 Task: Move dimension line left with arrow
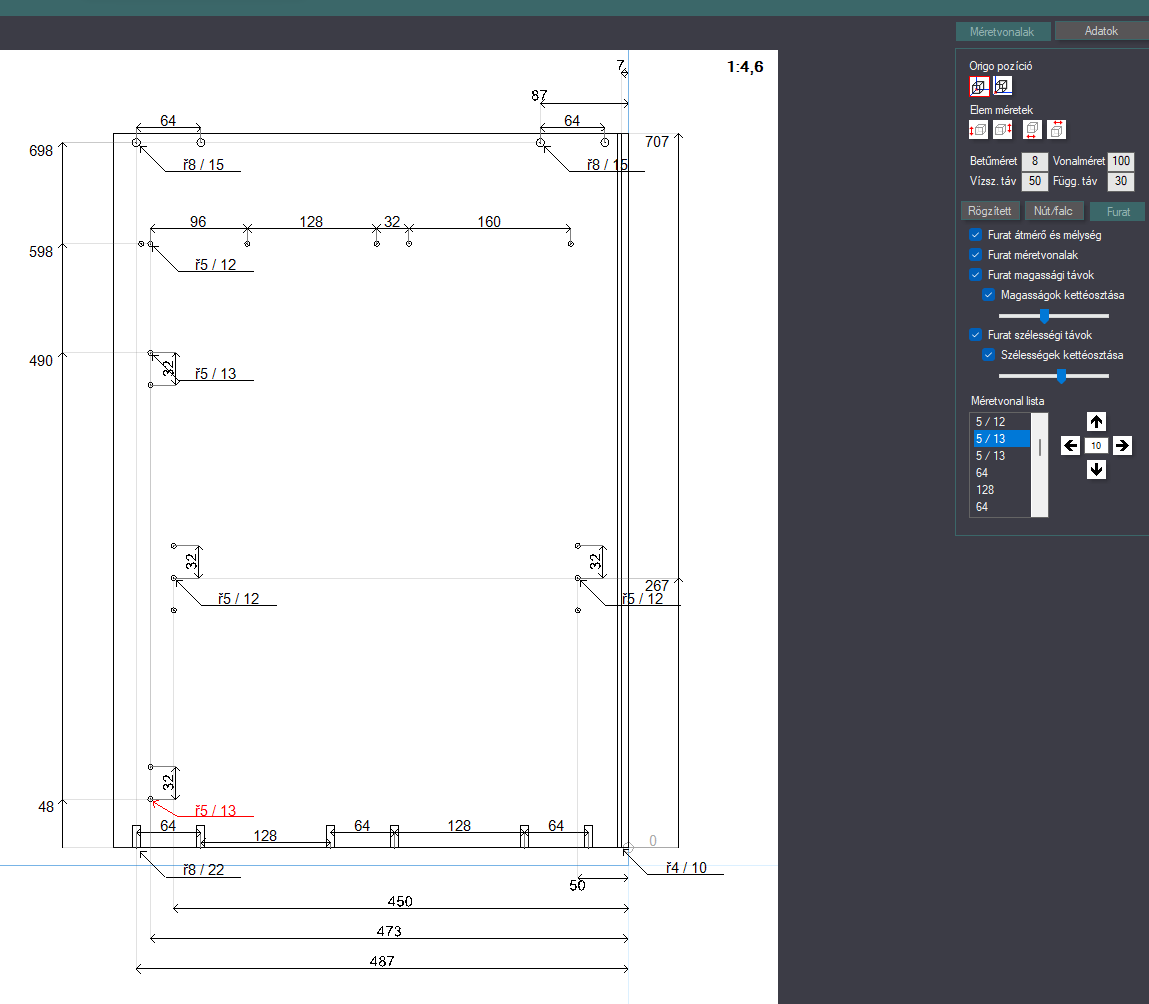[x=1071, y=445]
